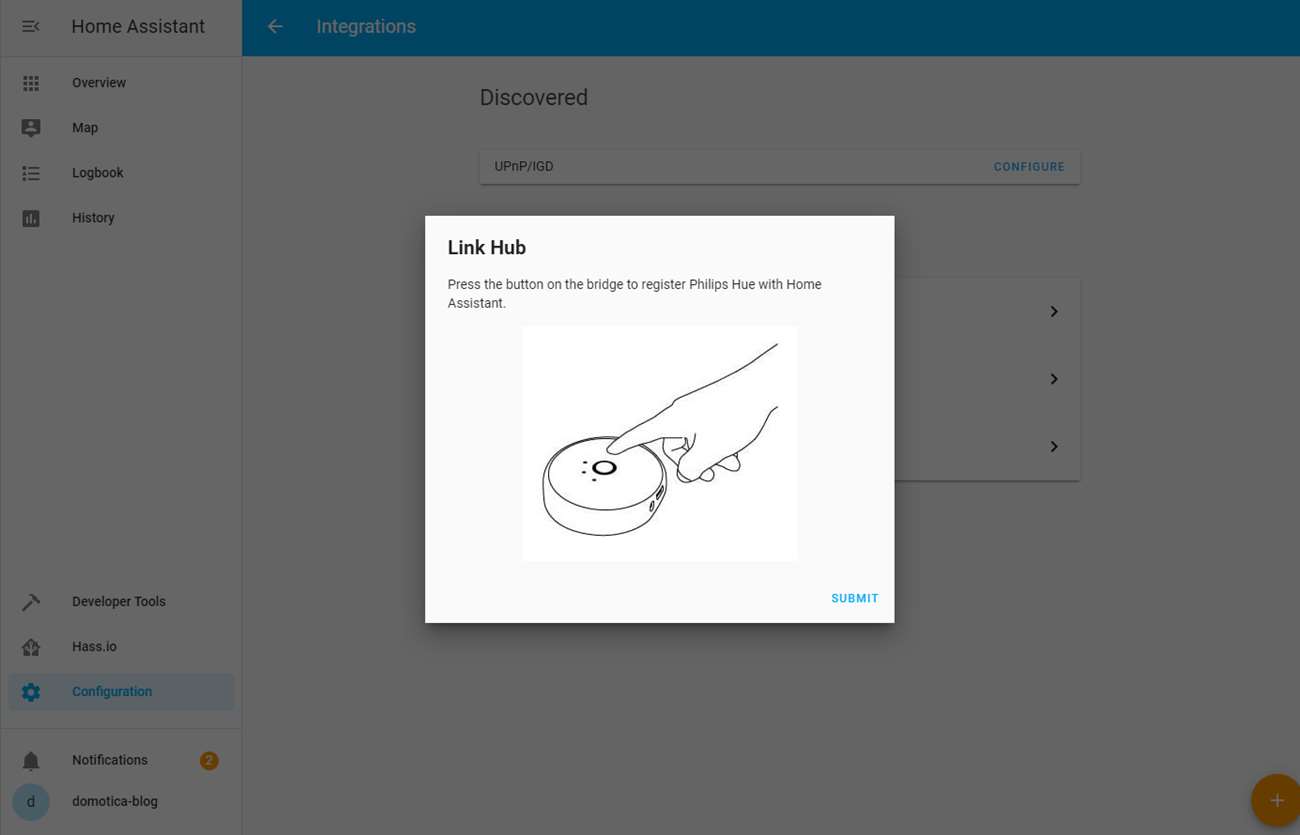Viewport: 1300px width, 835px height.
Task: Click the Configuration gear icon
Action: (x=31, y=692)
